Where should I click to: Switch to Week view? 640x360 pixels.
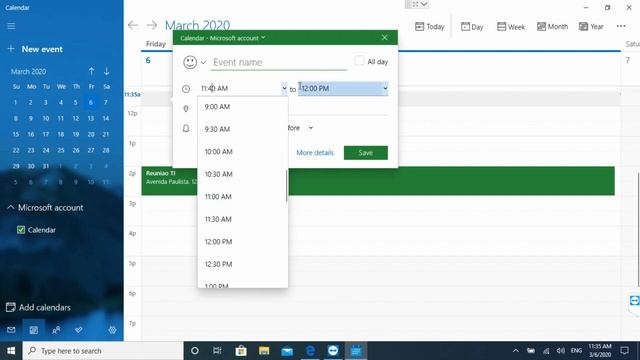(511, 27)
